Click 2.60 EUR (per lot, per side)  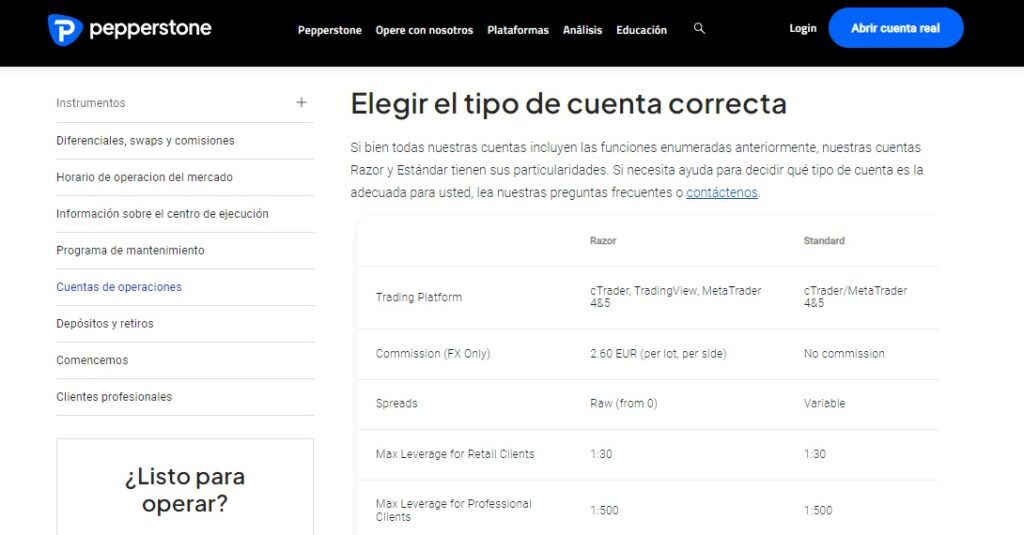pyautogui.click(x=658, y=353)
